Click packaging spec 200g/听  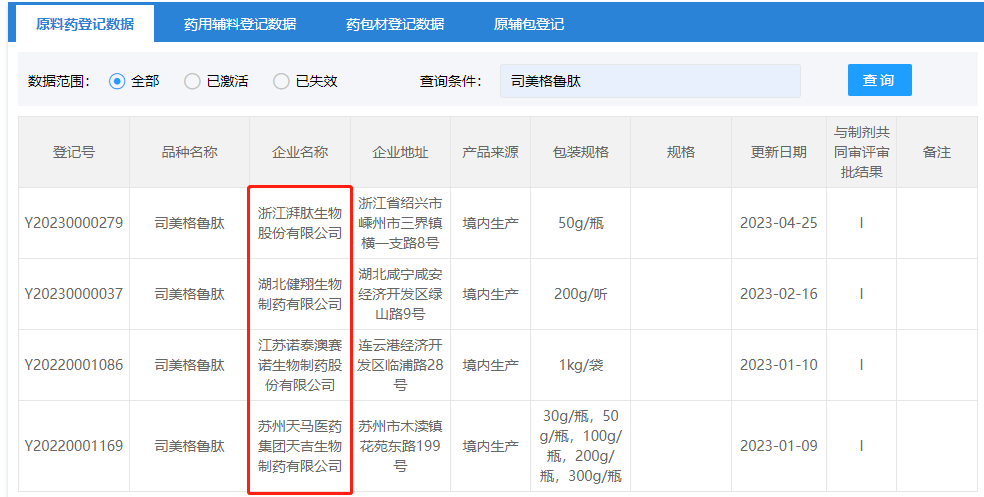(x=580, y=294)
